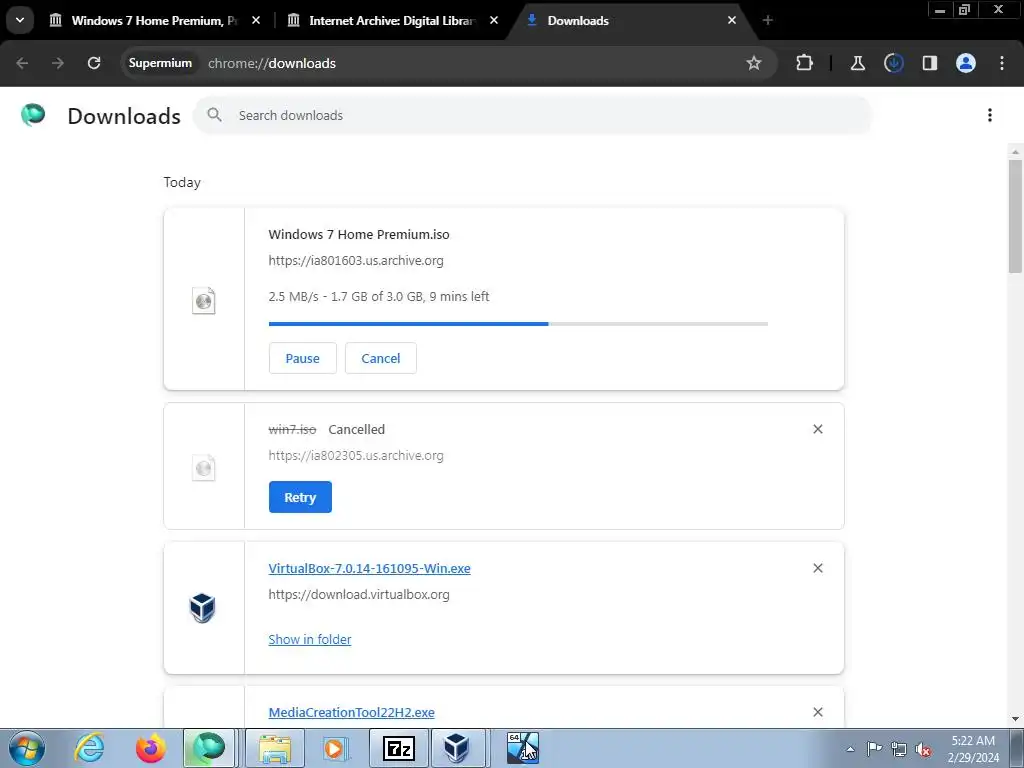Click the scrollbar down arrow

1014,719
